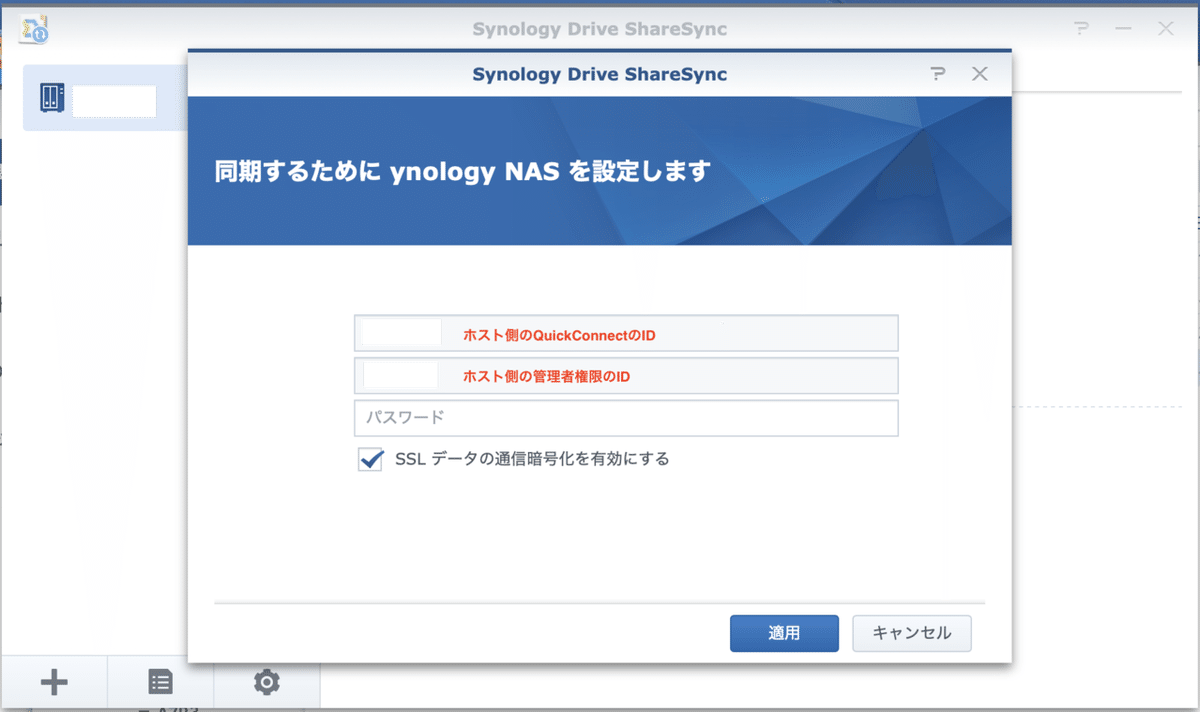Image resolution: width=1200 pixels, height=712 pixels.
Task: Click the Apply (適用) button
Action: tap(784, 633)
